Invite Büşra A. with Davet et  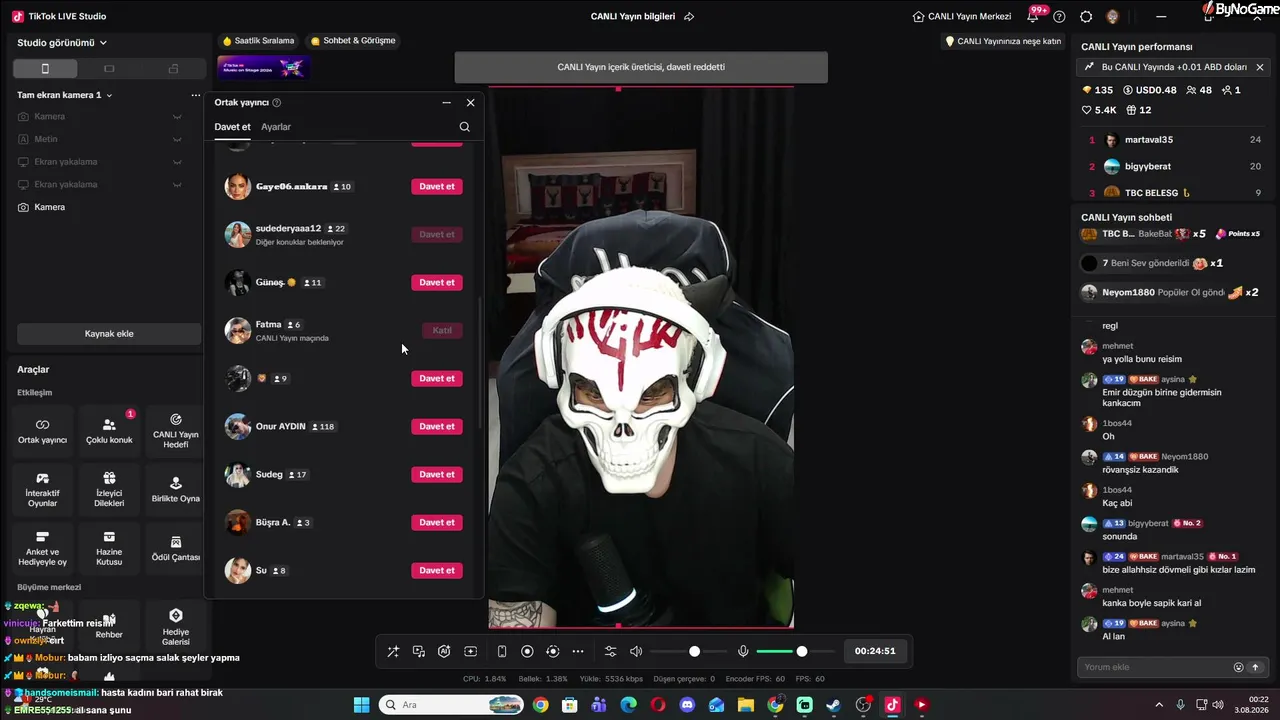click(437, 522)
